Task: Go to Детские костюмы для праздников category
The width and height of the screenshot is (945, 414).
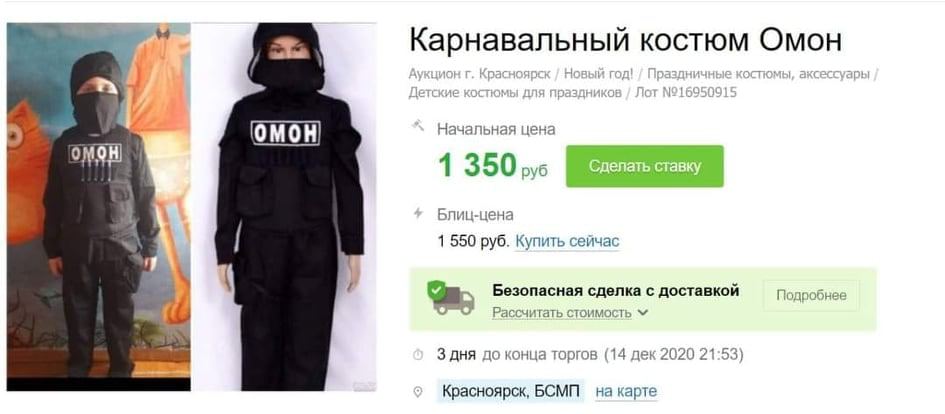Action: [x=515, y=93]
